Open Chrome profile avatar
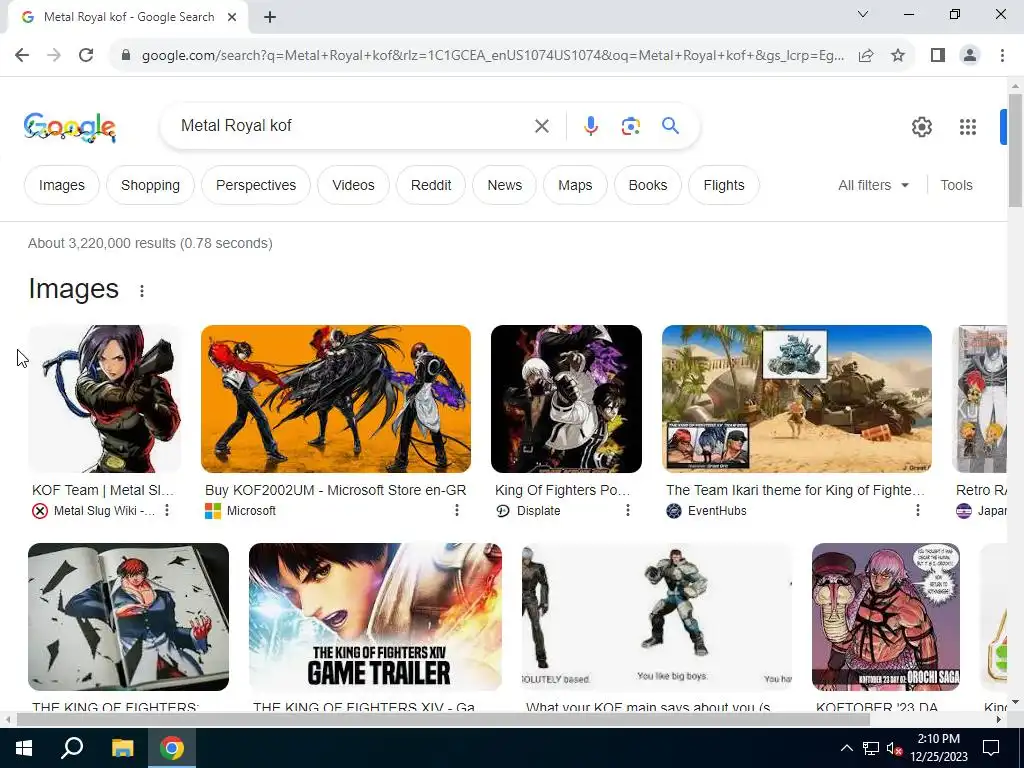The height and width of the screenshot is (768, 1024). pos(970,56)
